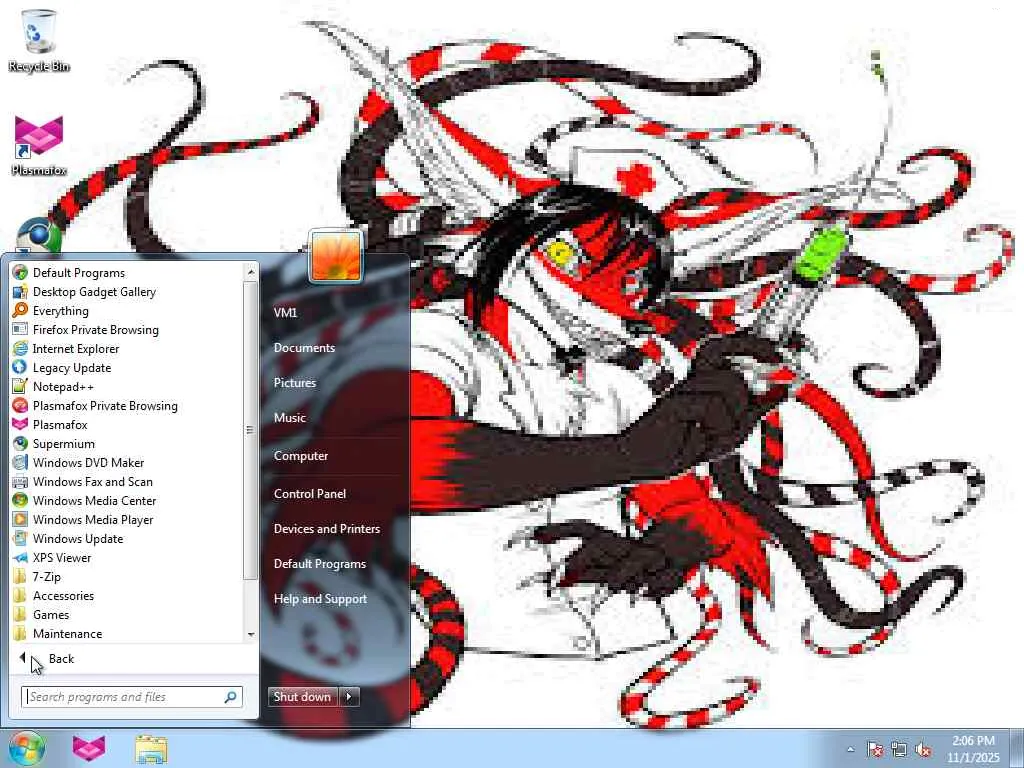The image size is (1024, 768).
Task: Open Plasmafox Private Browsing icon
Action: (x=20, y=405)
